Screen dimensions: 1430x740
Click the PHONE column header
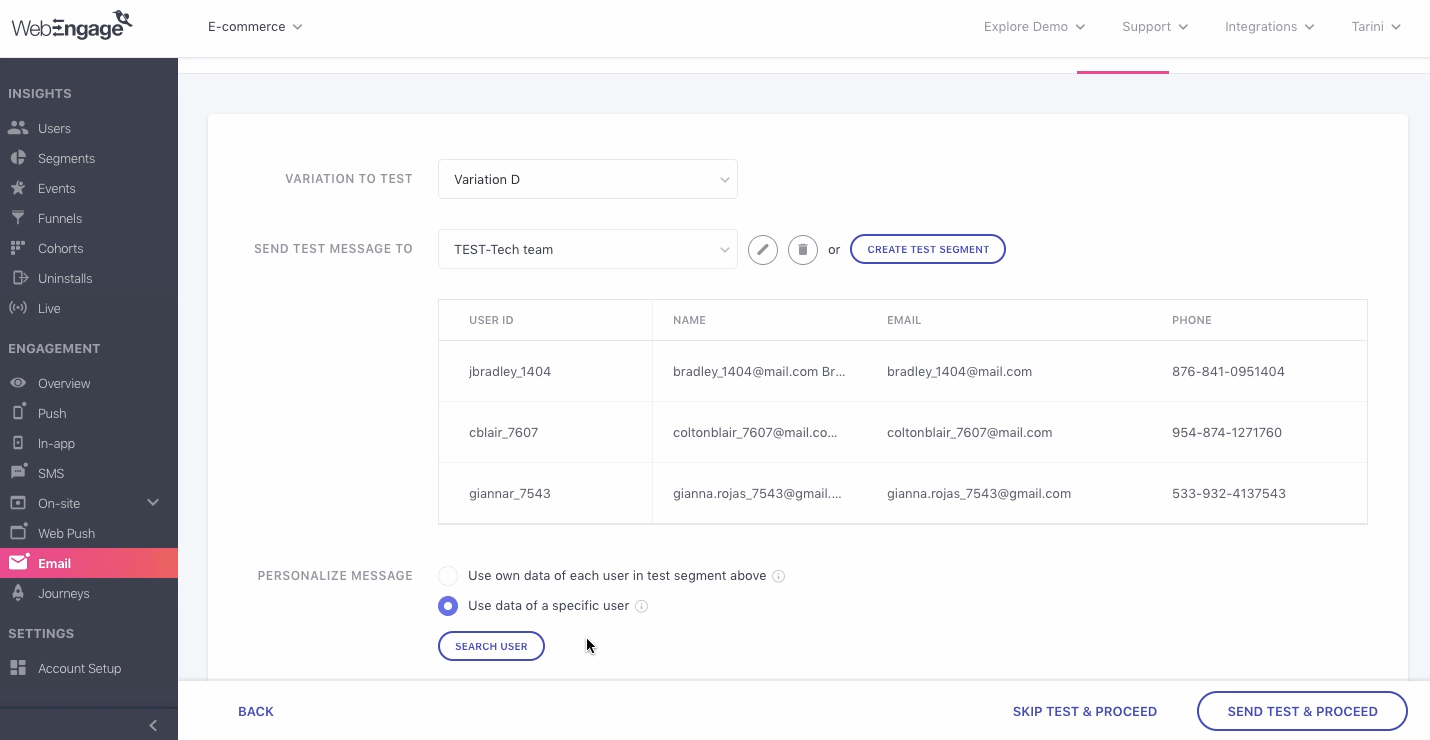1192,321
